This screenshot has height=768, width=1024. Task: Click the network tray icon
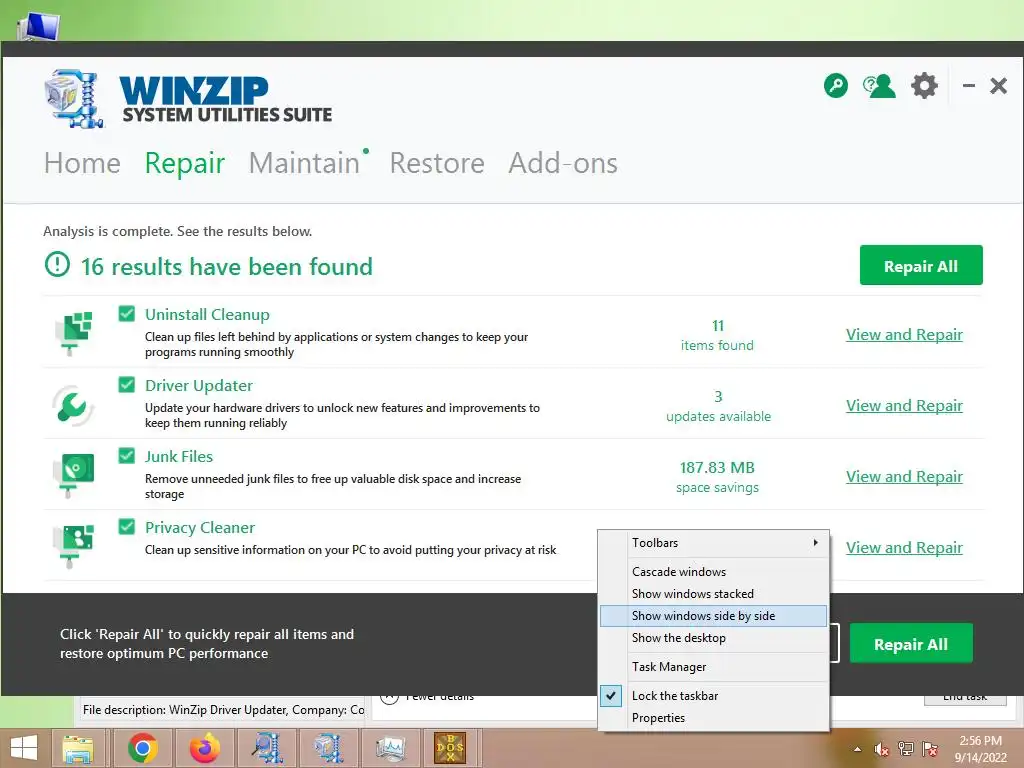906,749
